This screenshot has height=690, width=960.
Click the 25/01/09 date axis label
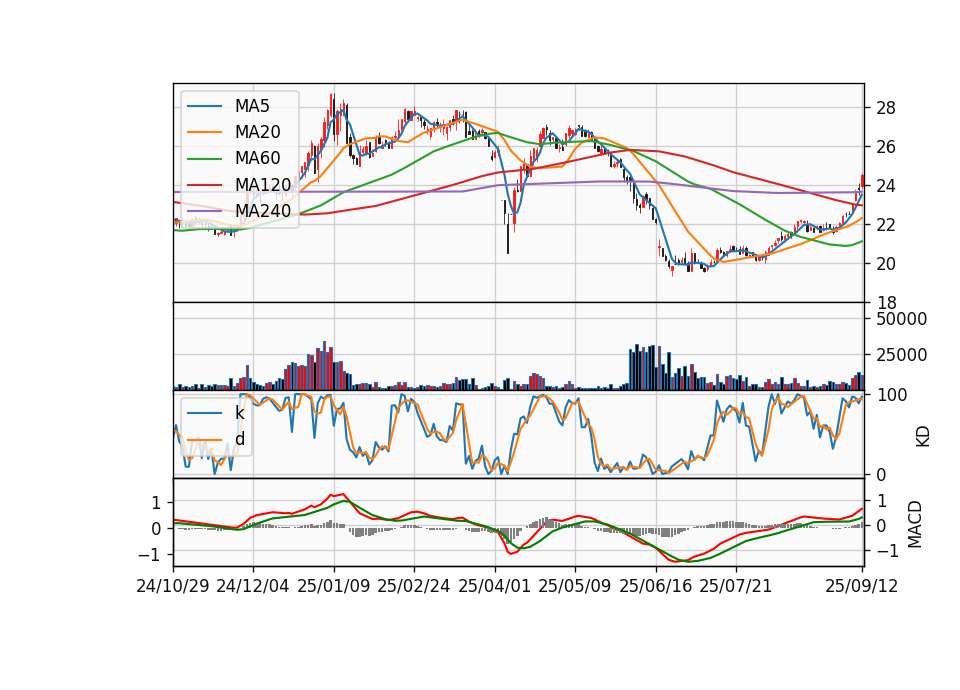334,586
